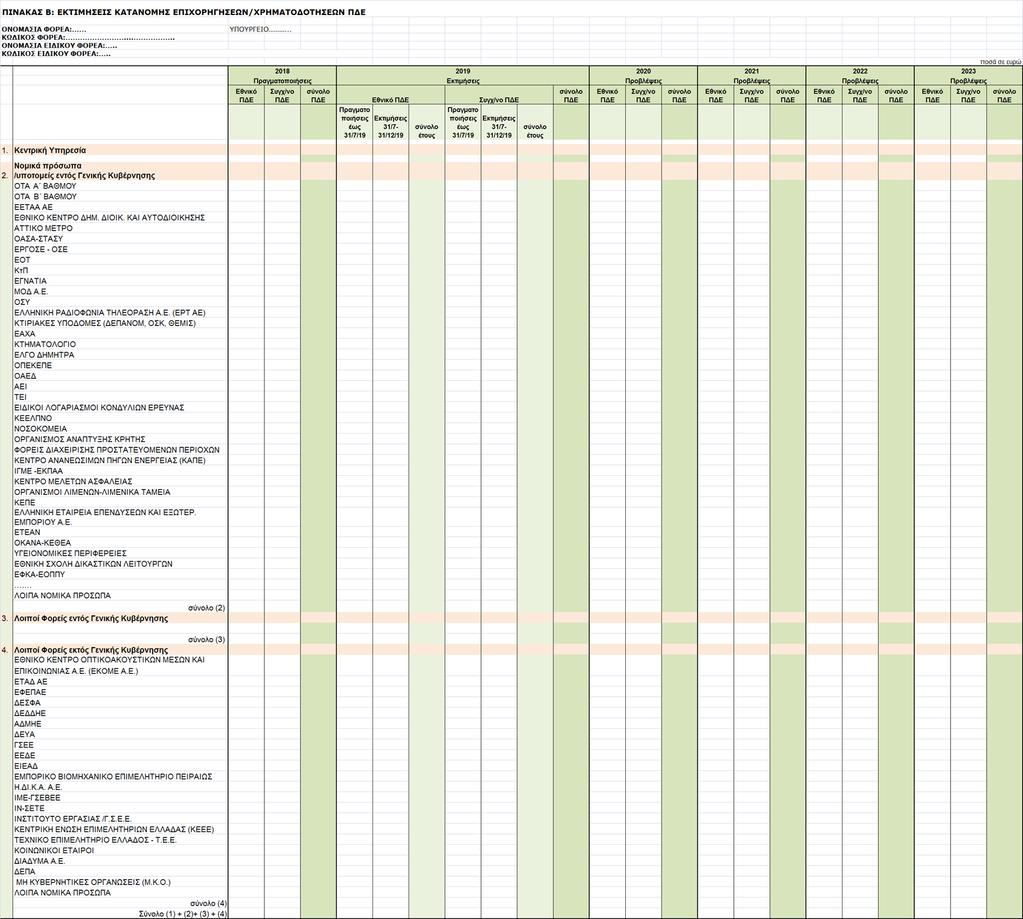
Task: Click the ΥΓΕΙΟΝΟΜΙΚΕΣ ΠΕΡΙΦΕΡΕΙΕΣ row
Action: pos(70,553)
